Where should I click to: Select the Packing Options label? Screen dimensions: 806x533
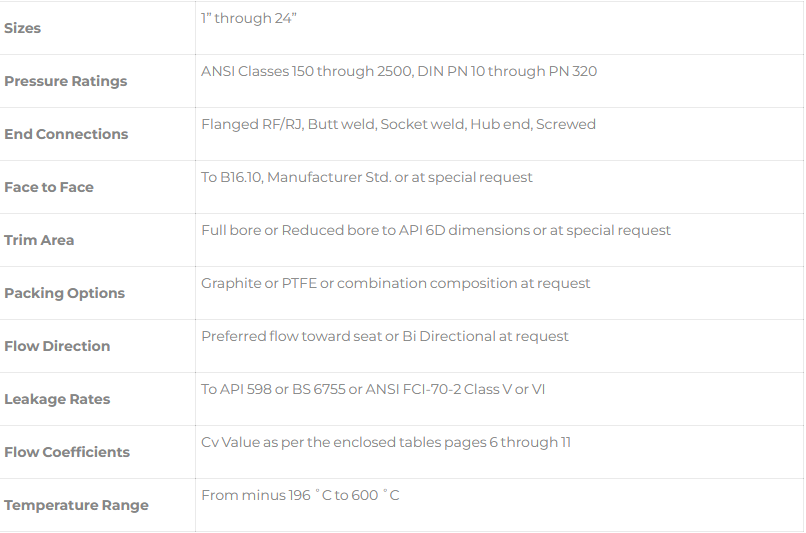[x=65, y=293]
